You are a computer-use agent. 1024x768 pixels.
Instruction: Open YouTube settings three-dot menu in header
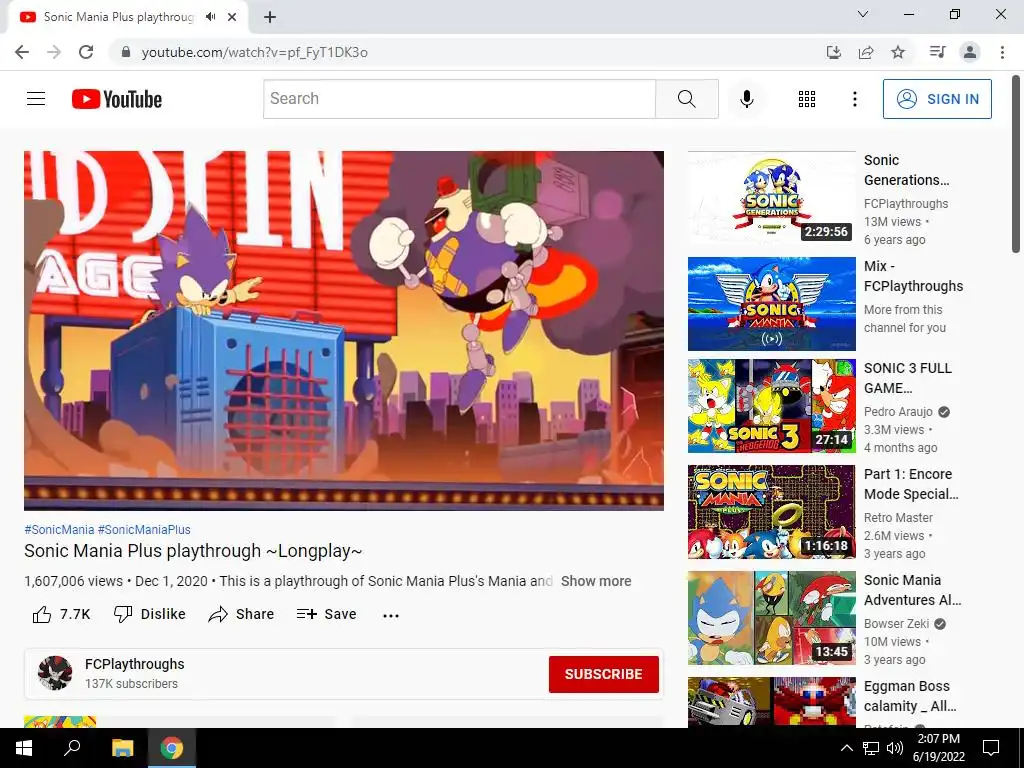coord(854,99)
